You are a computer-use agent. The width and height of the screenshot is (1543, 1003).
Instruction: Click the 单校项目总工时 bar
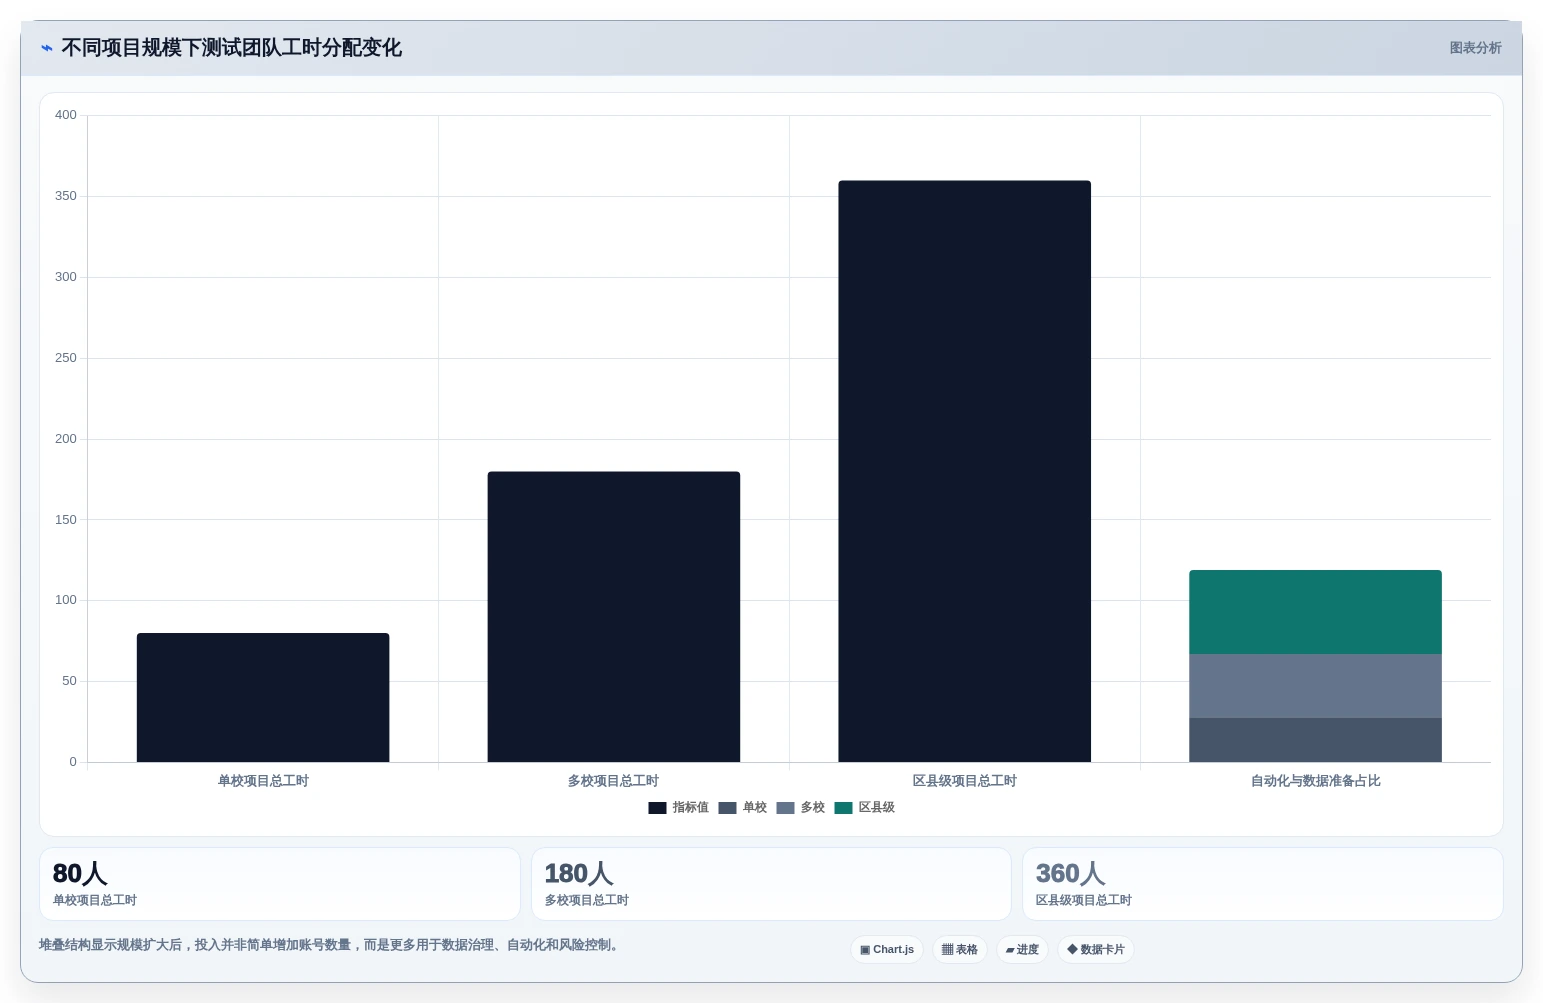coord(263,697)
